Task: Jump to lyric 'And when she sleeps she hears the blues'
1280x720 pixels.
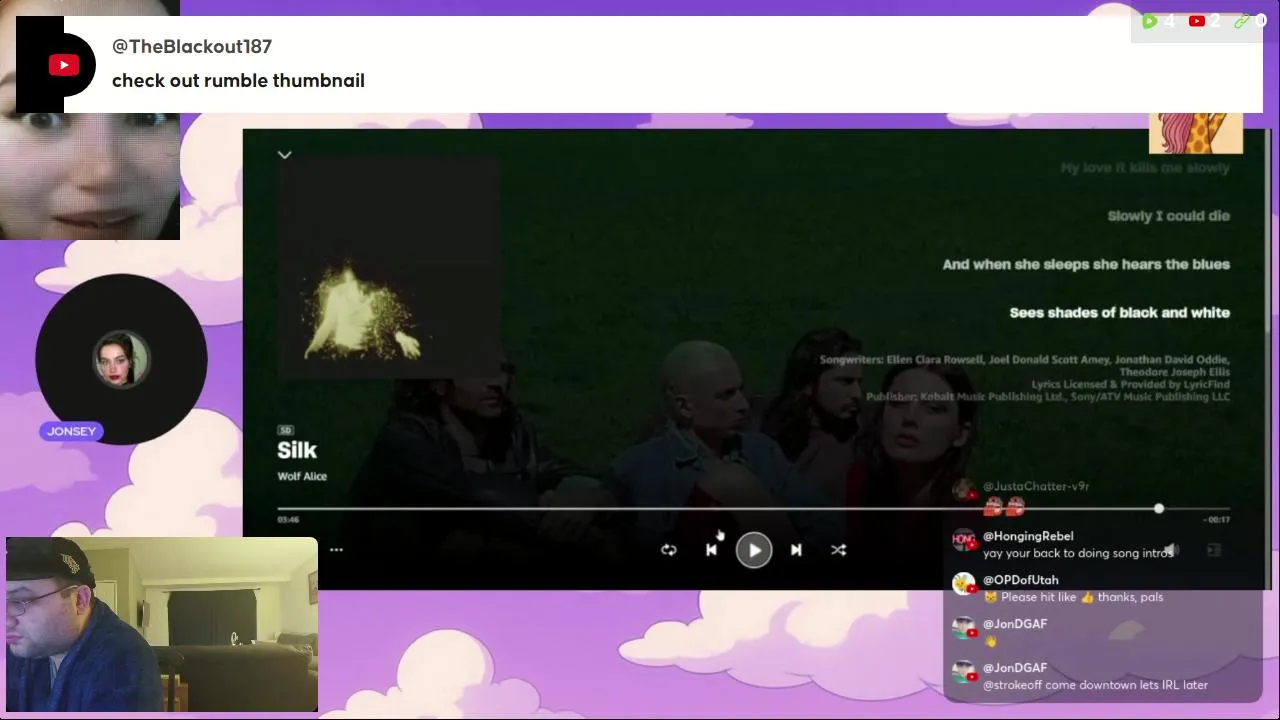Action: [x=1086, y=264]
